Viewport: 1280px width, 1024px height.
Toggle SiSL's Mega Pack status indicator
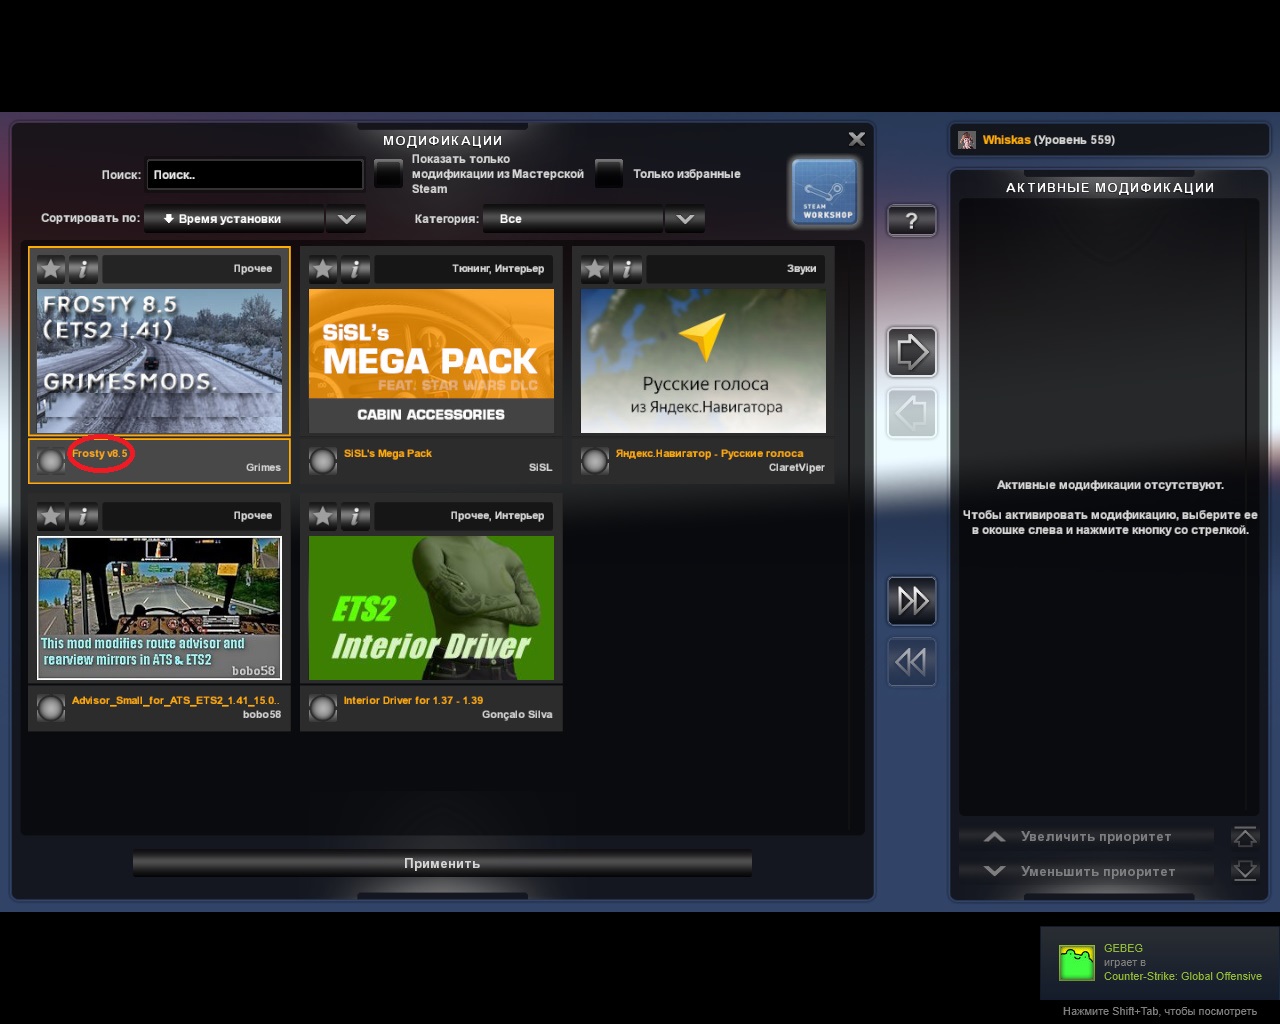pos(323,461)
